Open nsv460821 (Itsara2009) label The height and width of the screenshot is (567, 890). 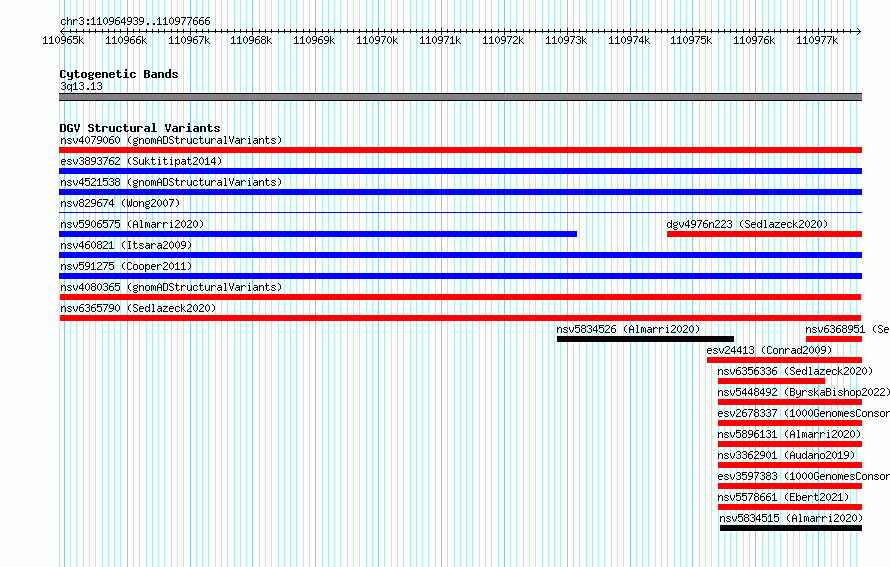point(126,245)
